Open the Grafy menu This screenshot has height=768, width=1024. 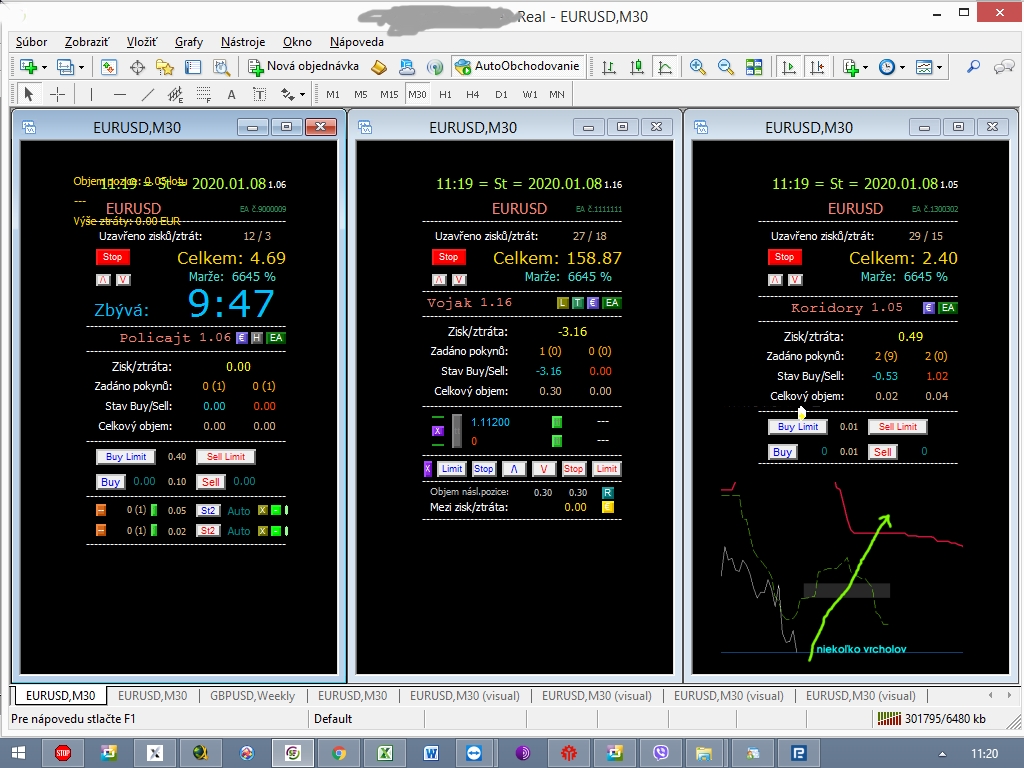coord(189,42)
